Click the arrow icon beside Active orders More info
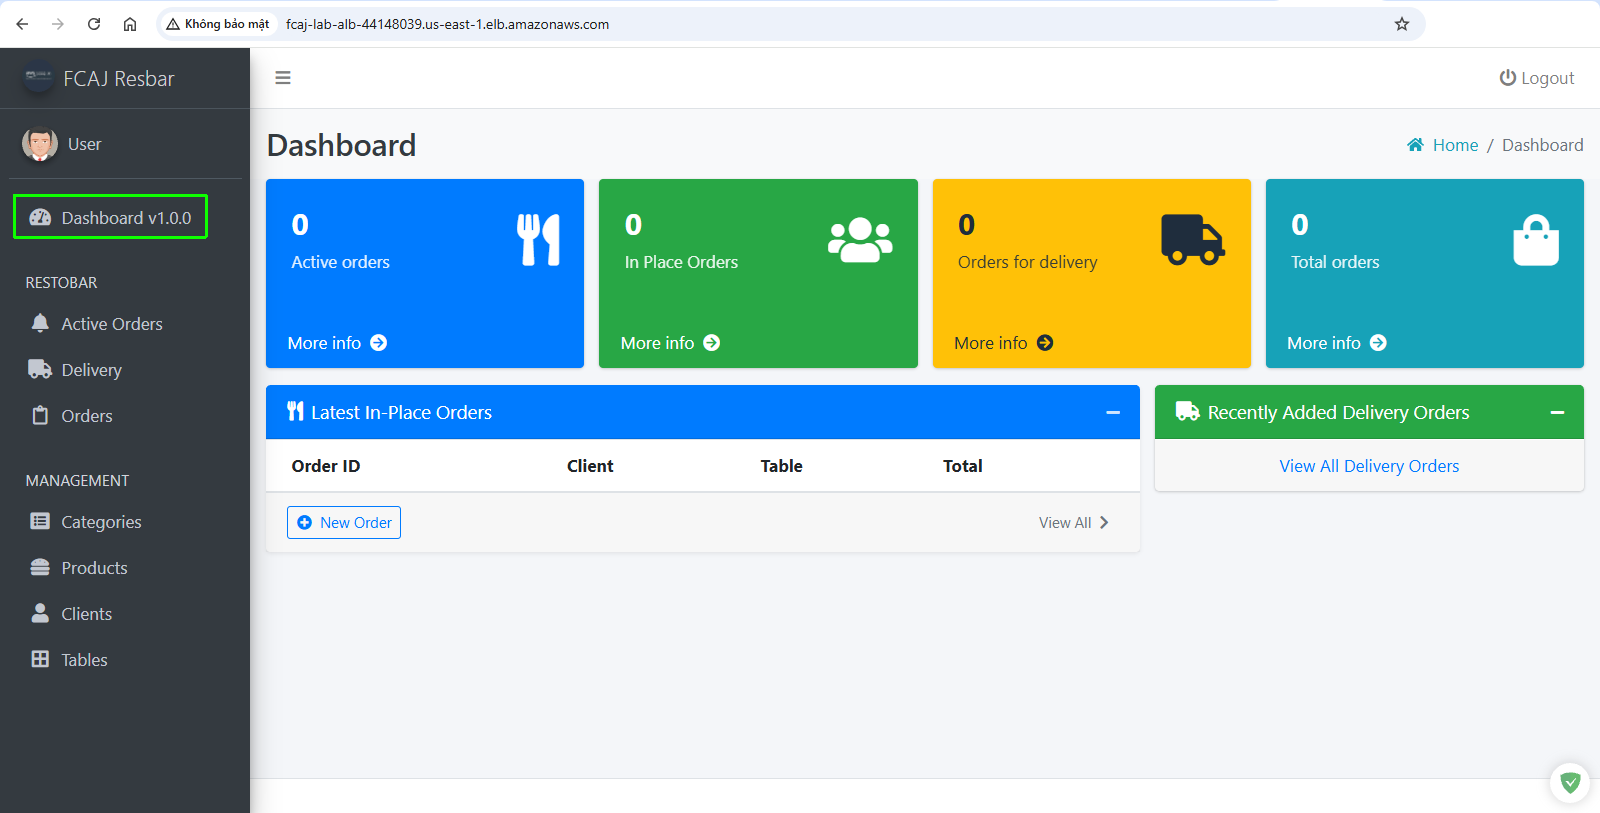The height and width of the screenshot is (813, 1600). (379, 343)
